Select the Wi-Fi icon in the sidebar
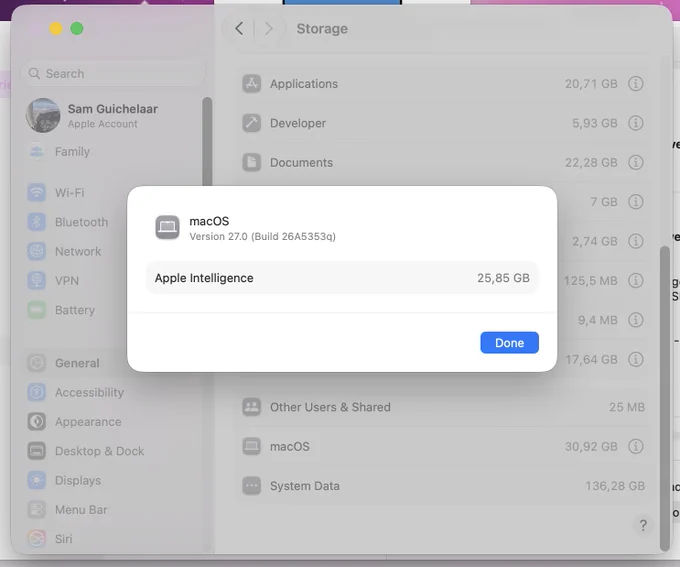Screen dimensions: 680x567 36,193
